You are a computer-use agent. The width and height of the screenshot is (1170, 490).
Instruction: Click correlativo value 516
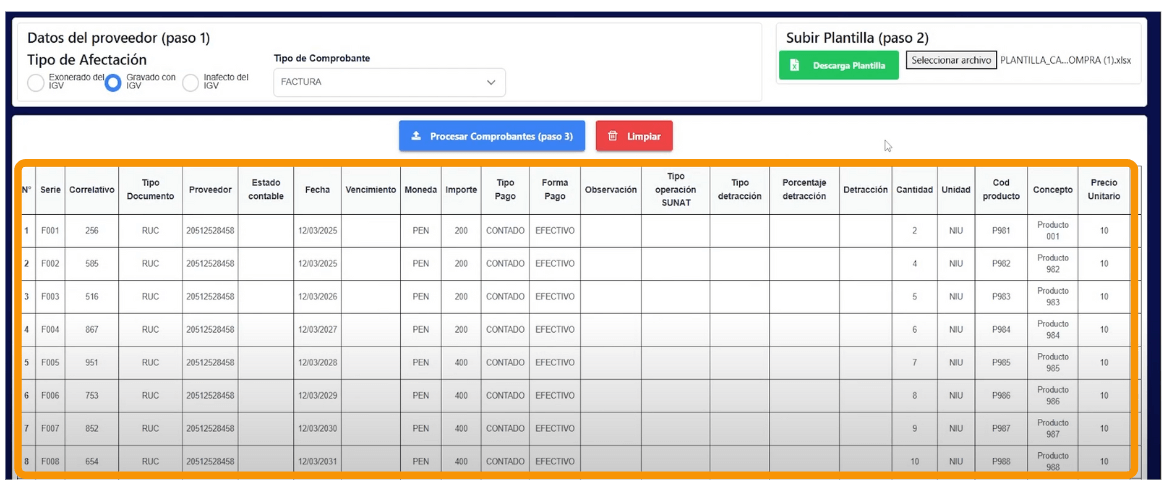tap(92, 297)
